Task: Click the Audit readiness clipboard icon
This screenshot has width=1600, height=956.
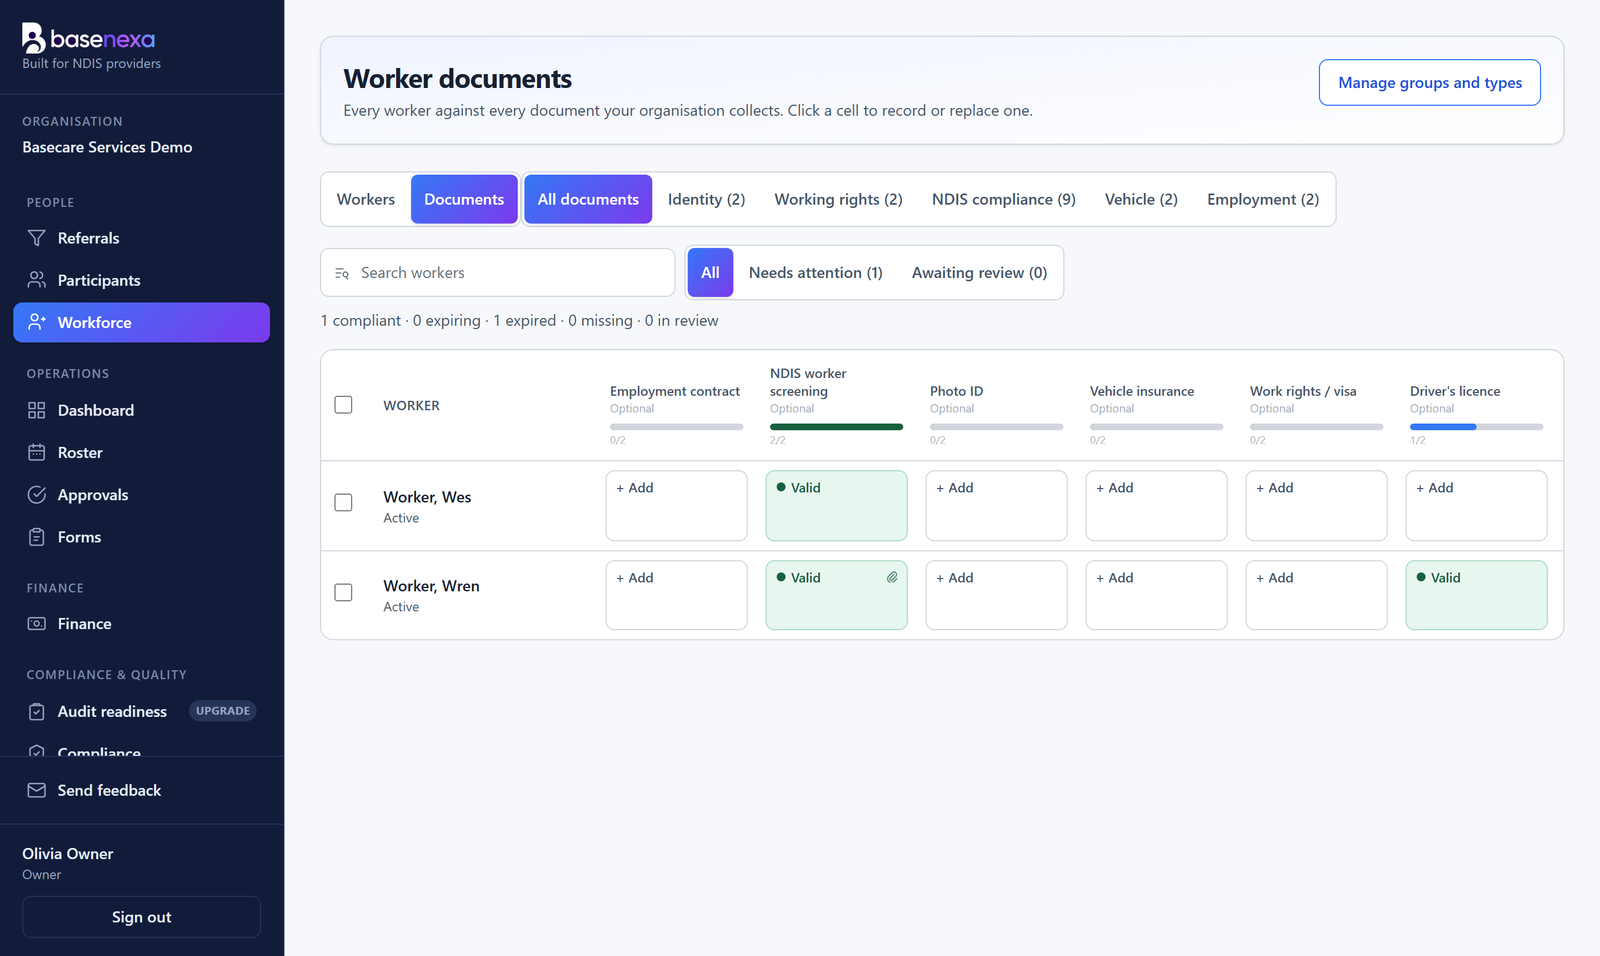Action: tap(37, 711)
